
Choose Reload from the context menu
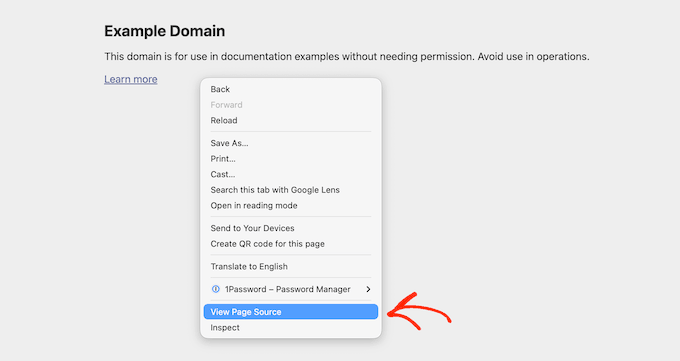pyautogui.click(x=291, y=121)
